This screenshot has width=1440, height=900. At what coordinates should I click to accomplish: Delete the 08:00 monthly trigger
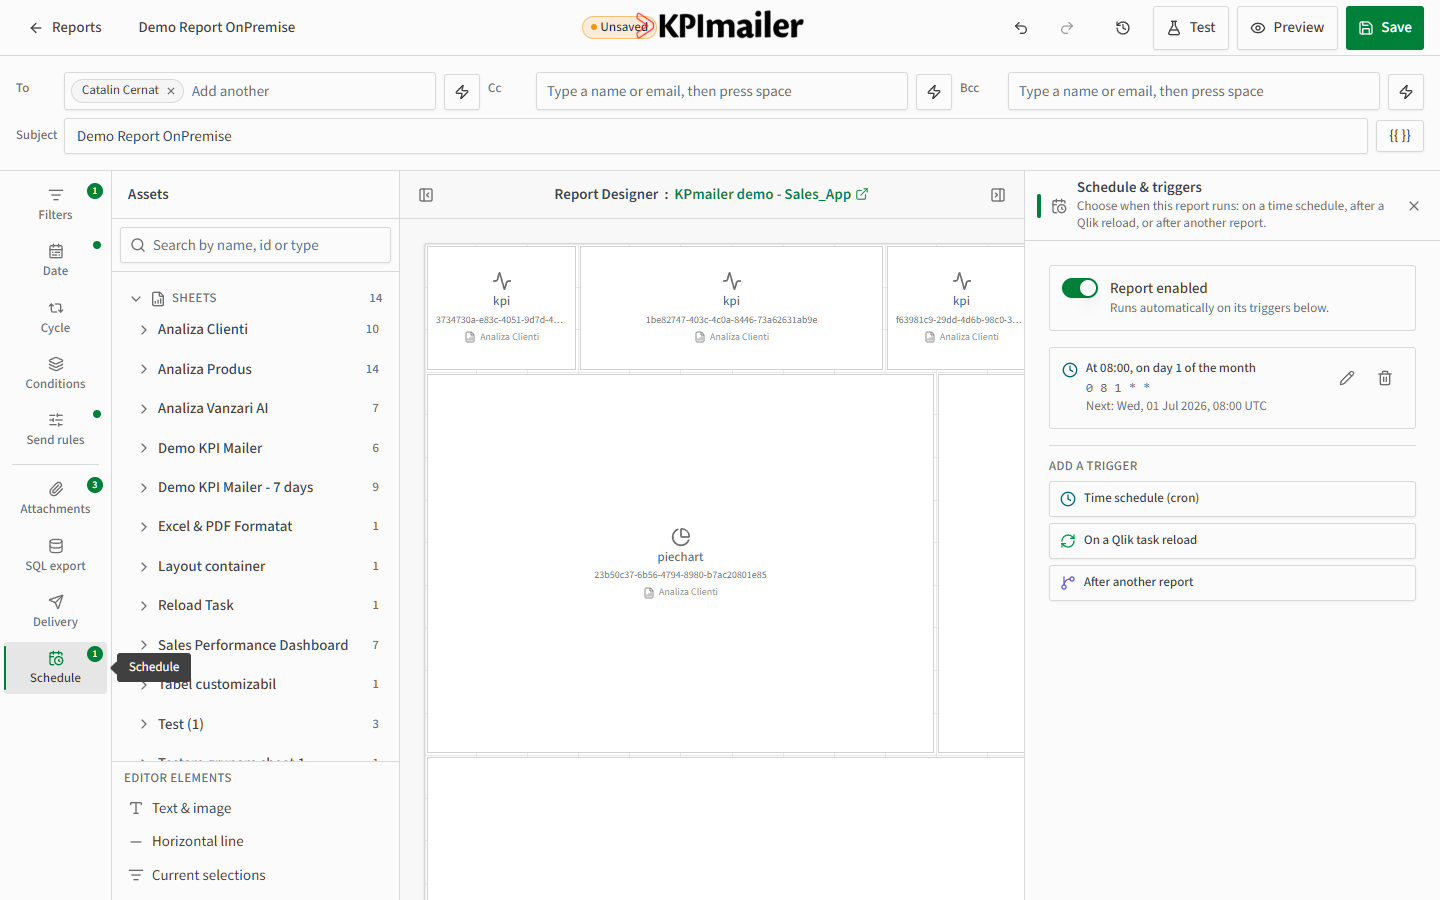coord(1385,378)
